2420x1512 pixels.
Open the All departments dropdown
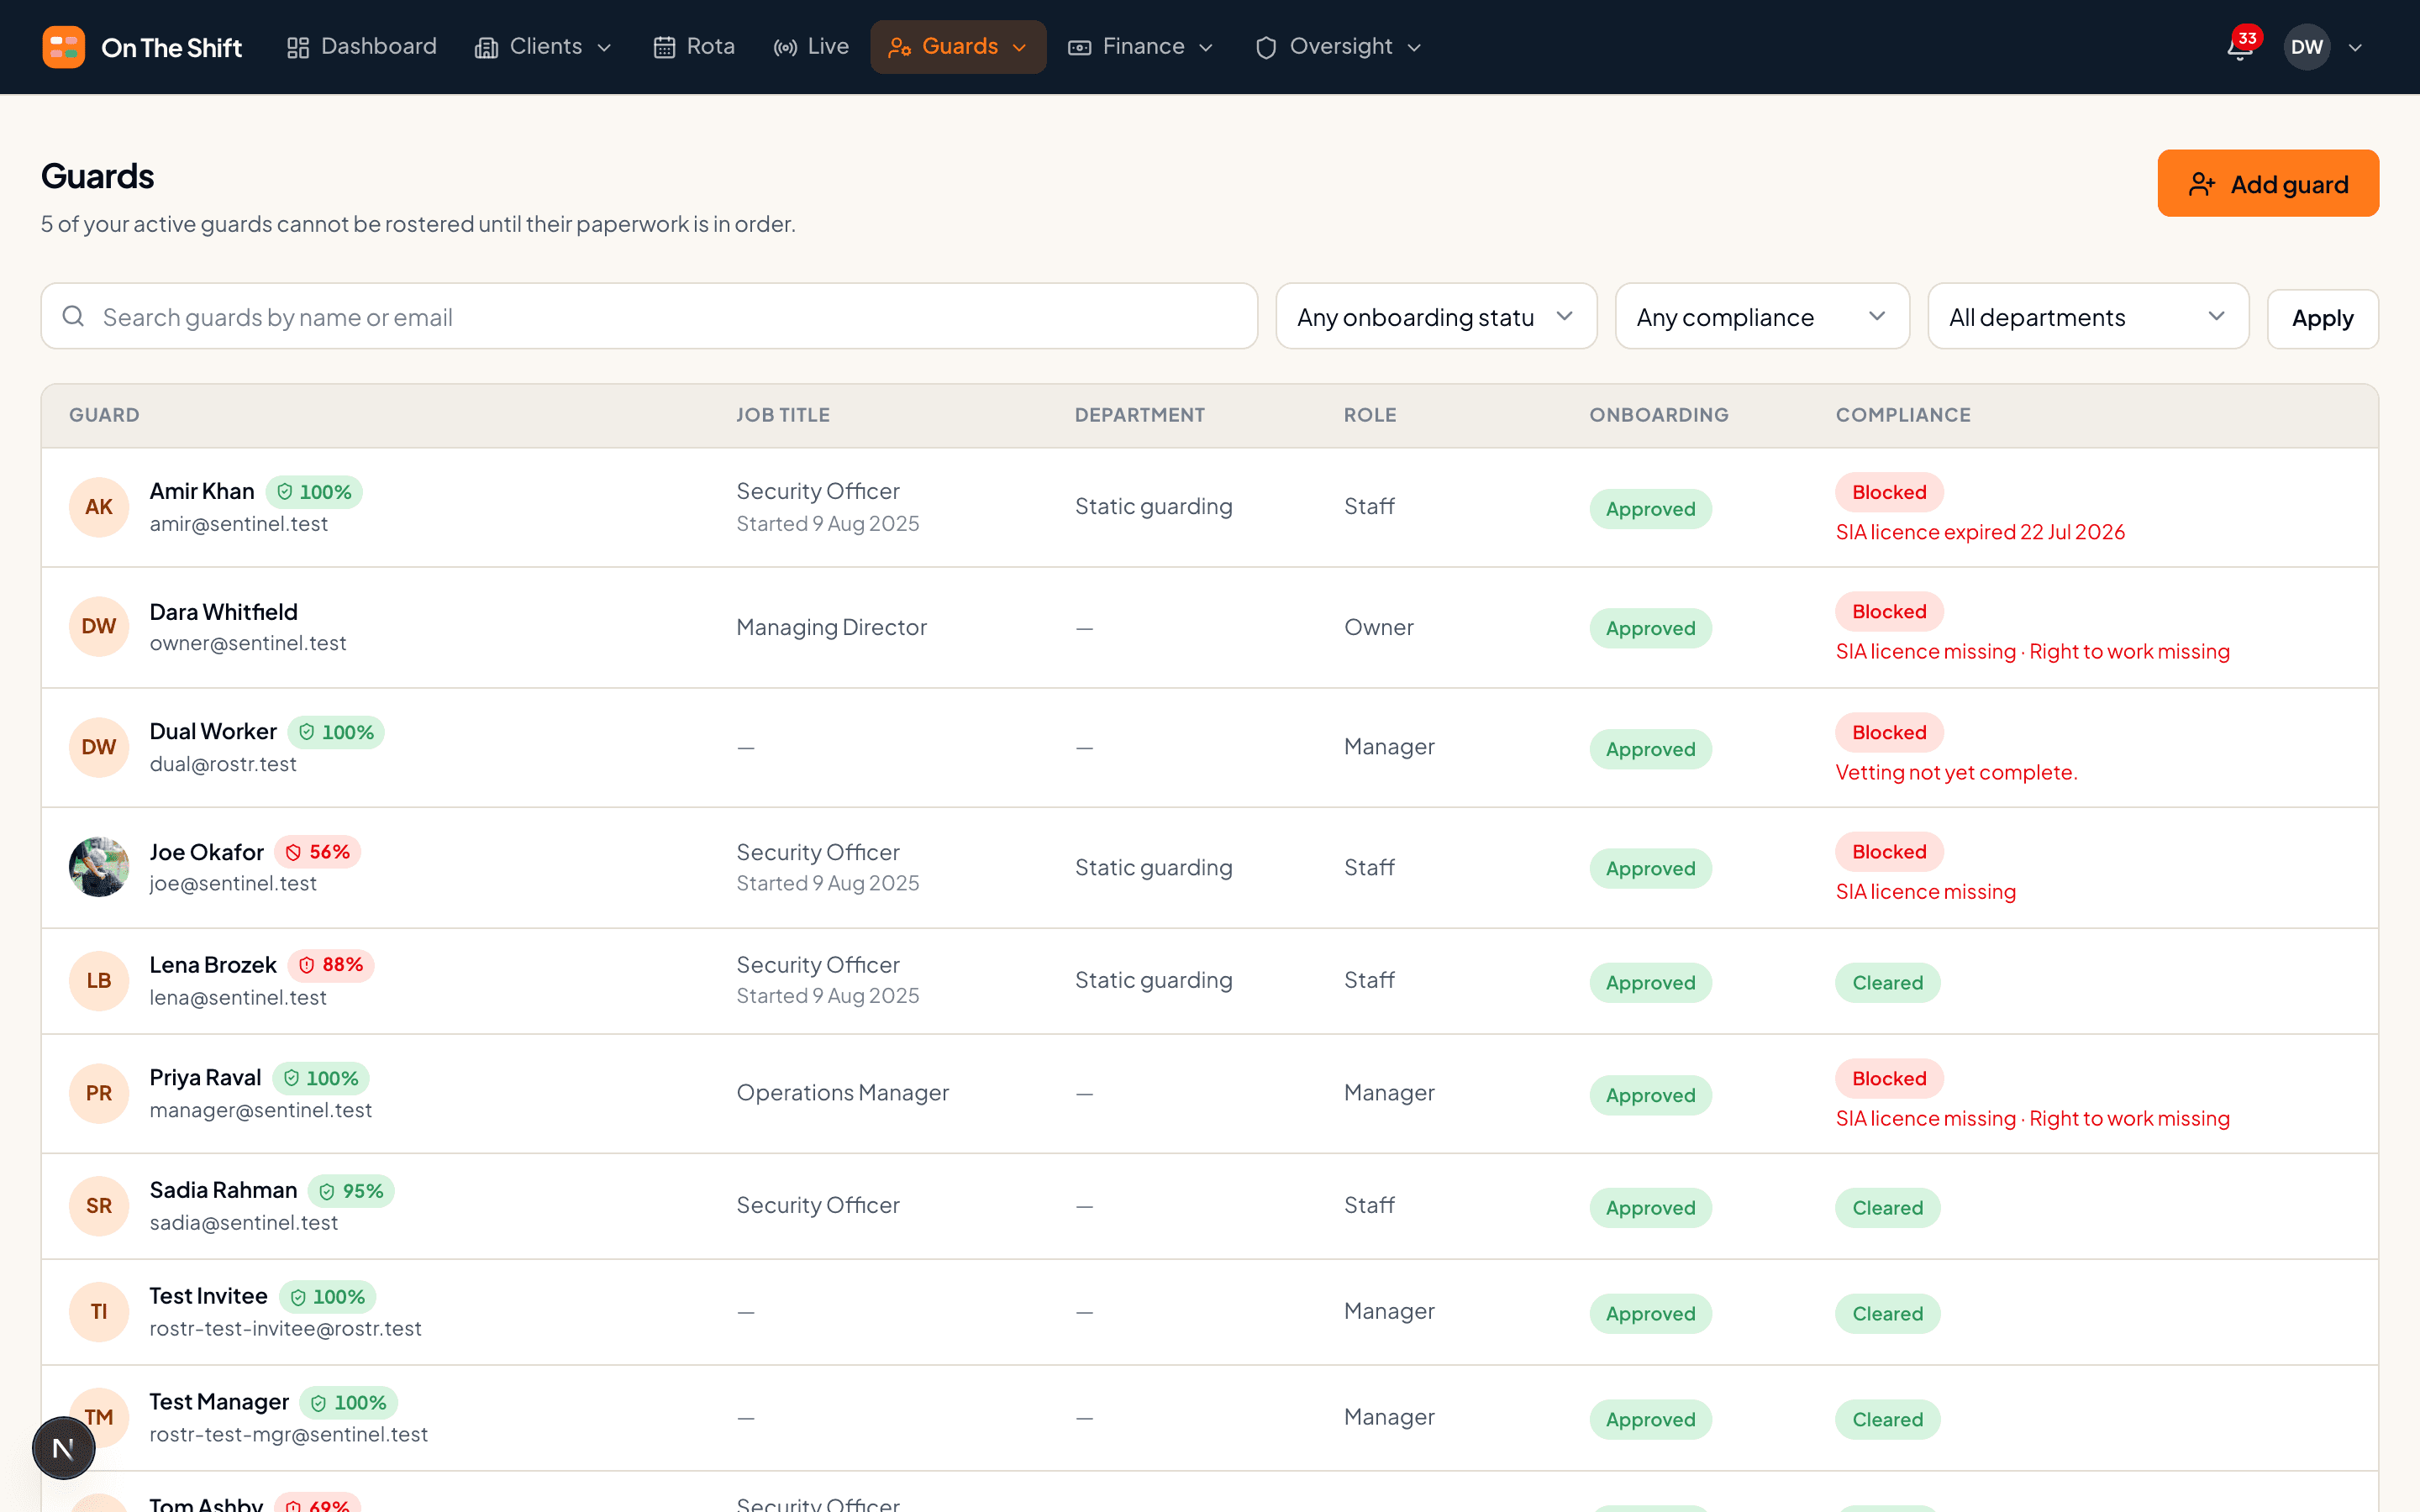click(2088, 316)
